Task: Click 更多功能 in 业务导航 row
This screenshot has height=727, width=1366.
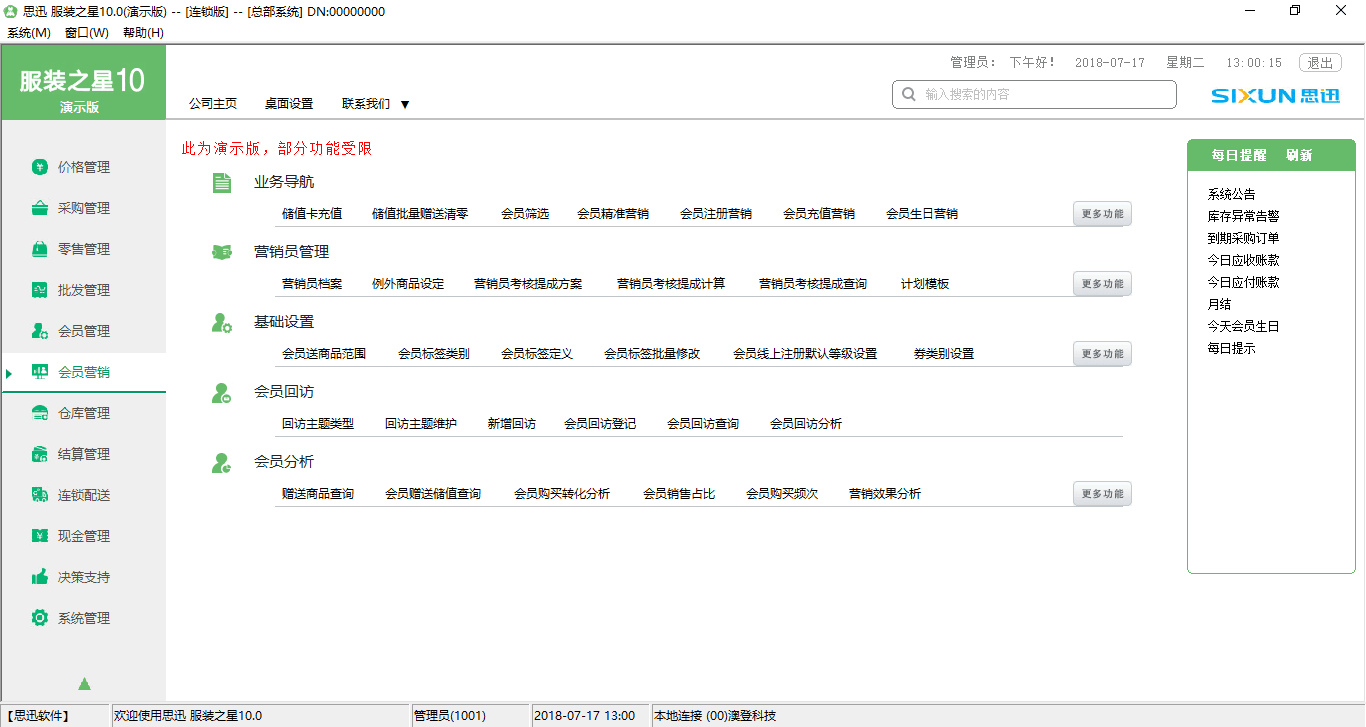Action: [x=1103, y=214]
